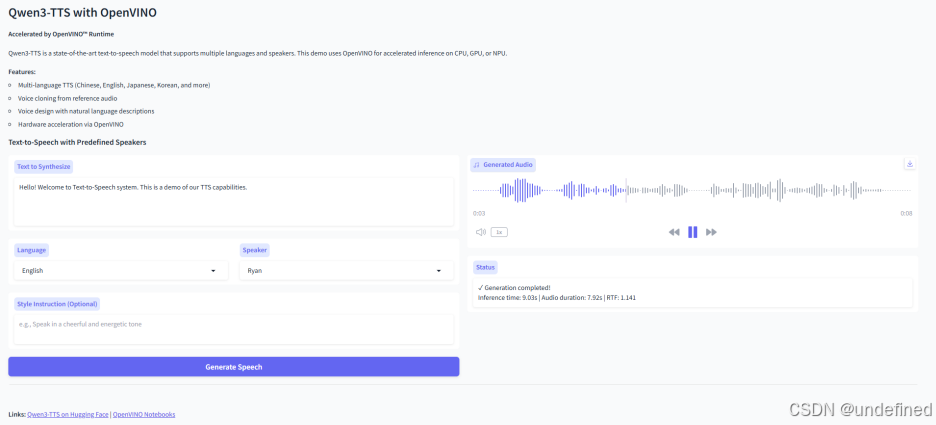Screen dimensions: 936x425
Task: Click the 'Multi-language TTS' feature line
Action: coord(114,85)
